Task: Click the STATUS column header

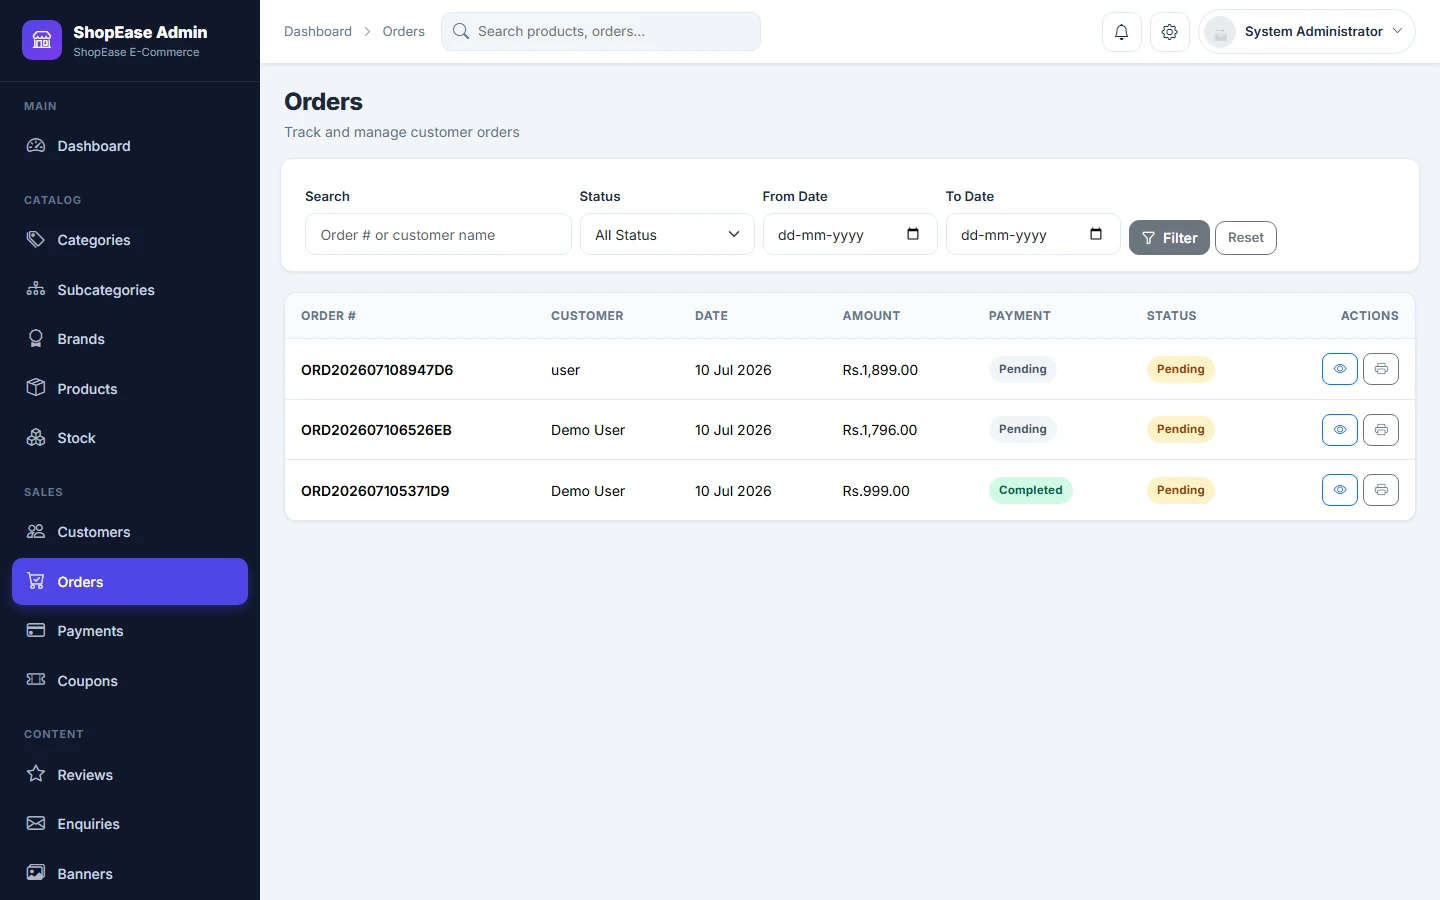Action: tap(1171, 316)
